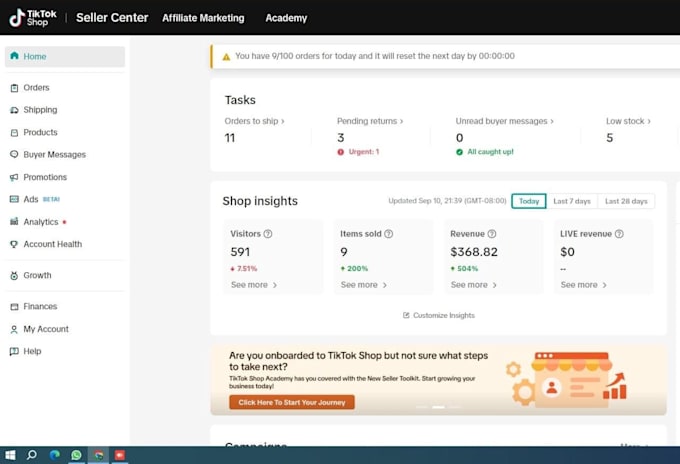The image size is (680, 464).
Task: Click the red Urgent alert icon
Action: [341, 152]
